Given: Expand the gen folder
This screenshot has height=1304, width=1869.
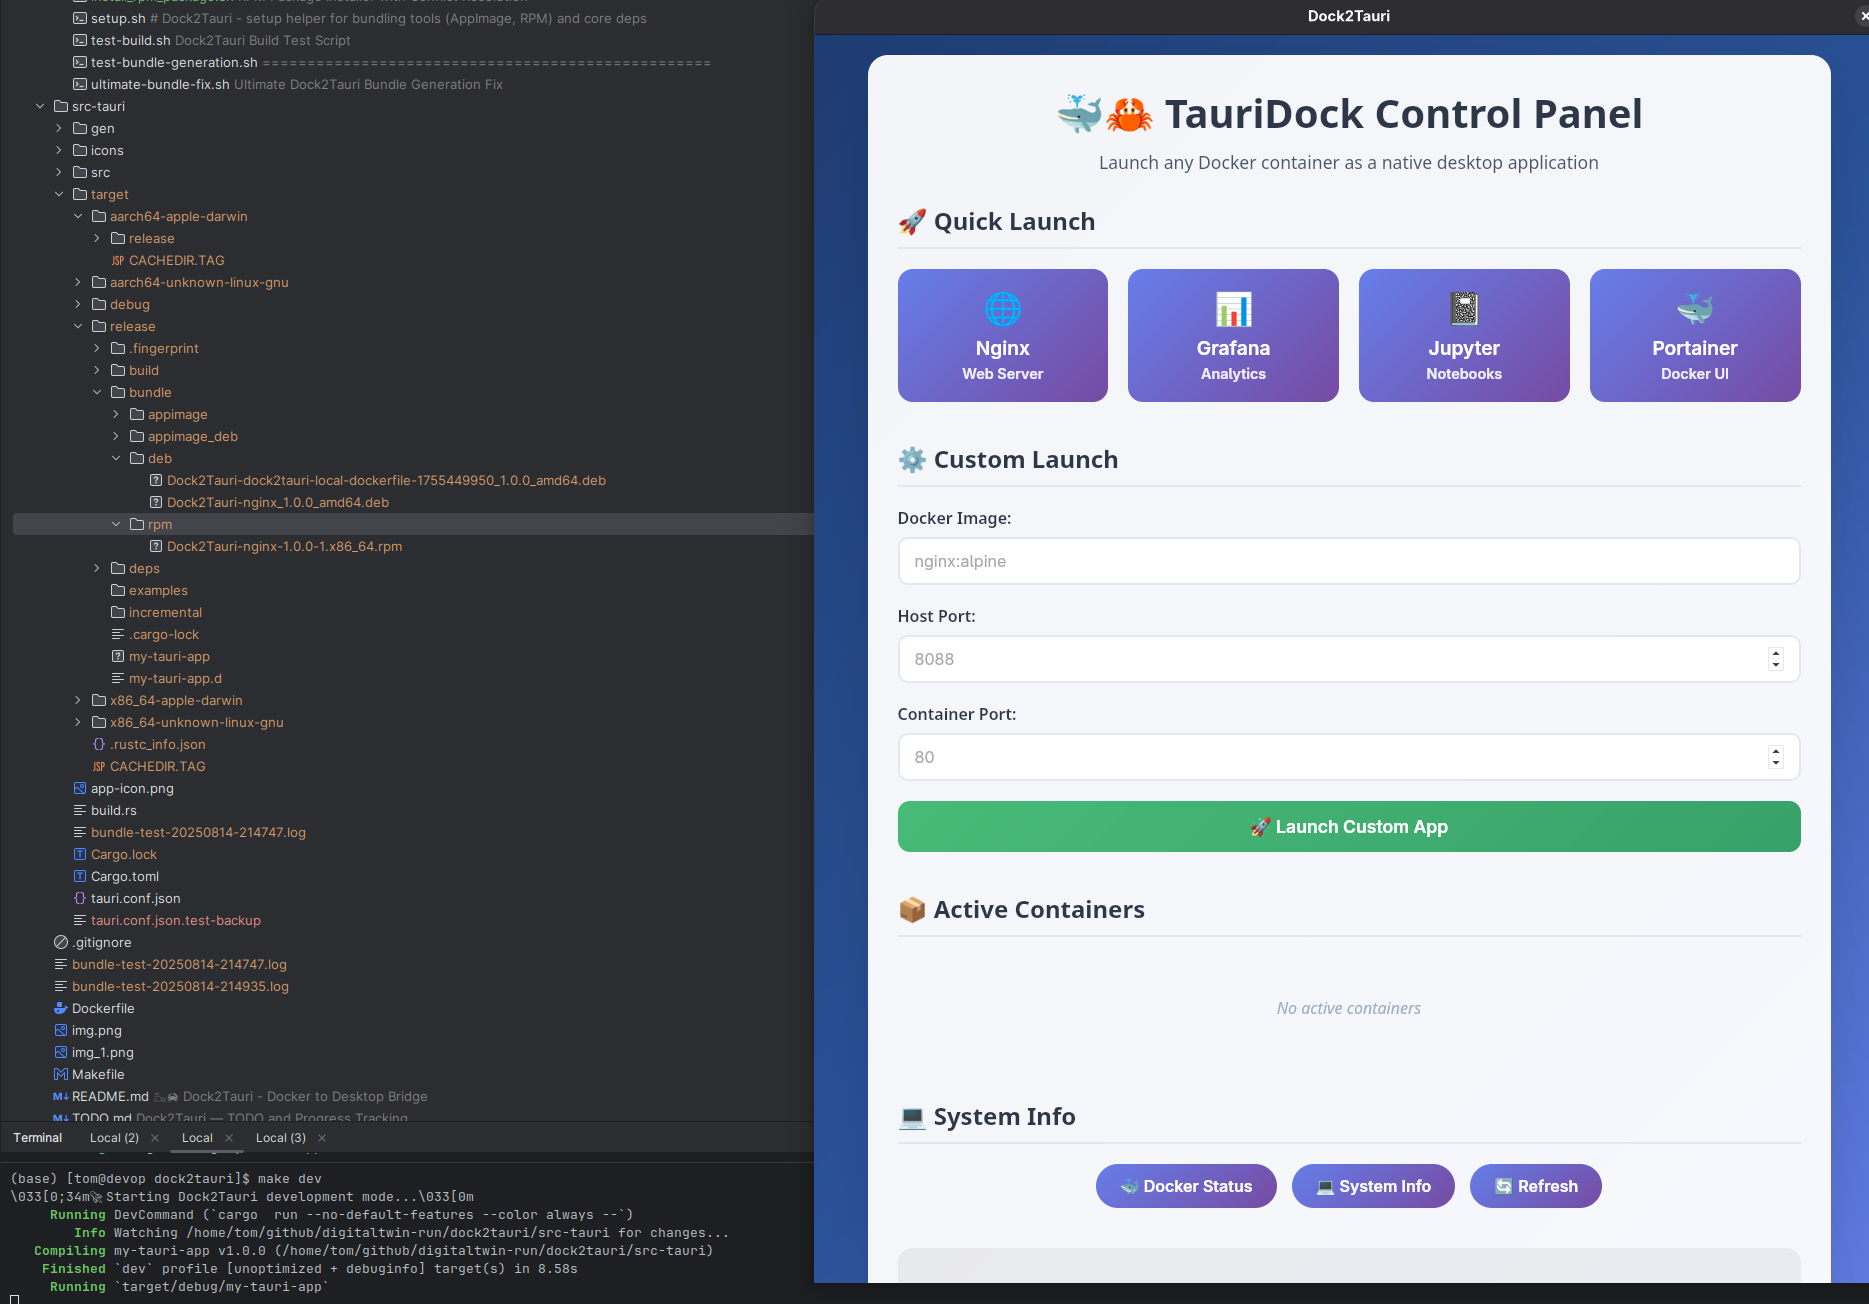Looking at the screenshot, I should [59, 128].
